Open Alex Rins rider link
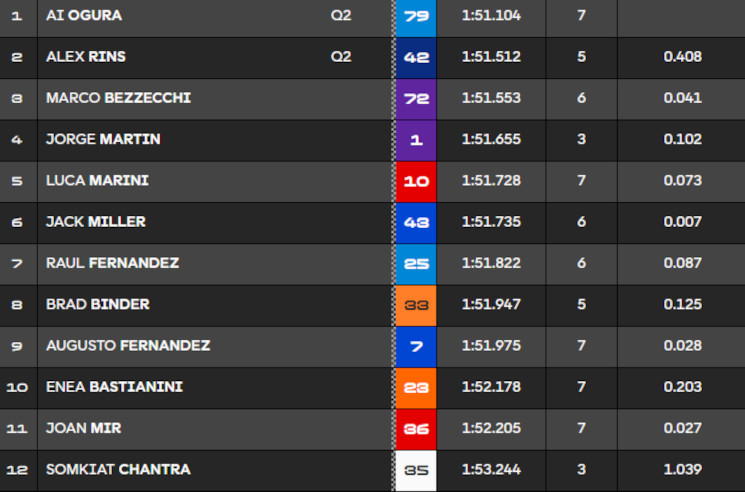This screenshot has height=492, width=745. (86, 57)
